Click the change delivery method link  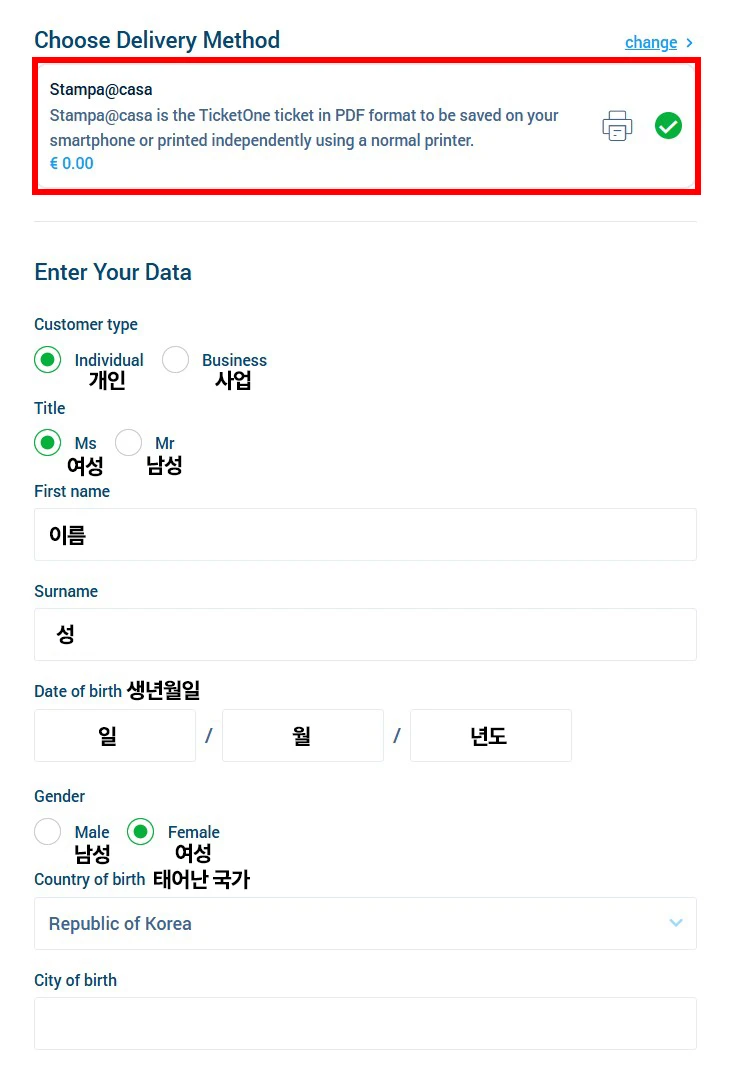point(651,42)
